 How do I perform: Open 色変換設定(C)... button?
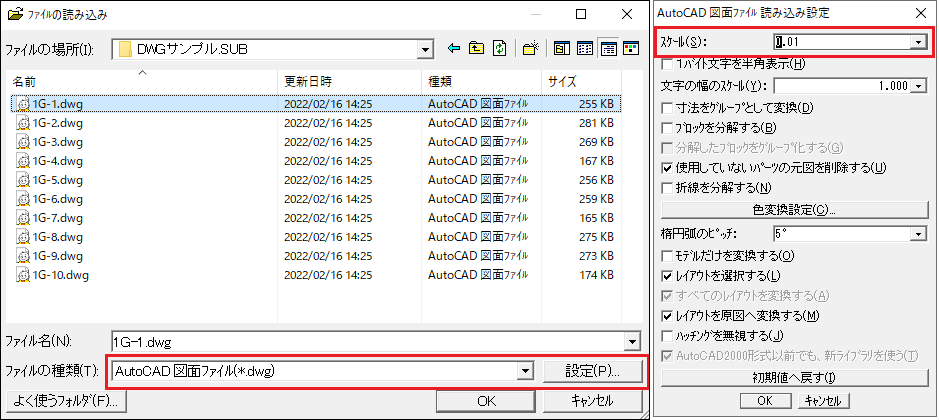coord(794,210)
